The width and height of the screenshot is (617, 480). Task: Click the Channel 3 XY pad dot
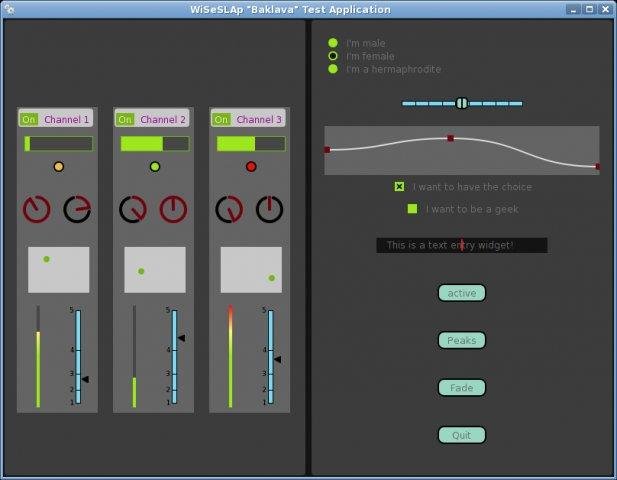[x=272, y=278]
